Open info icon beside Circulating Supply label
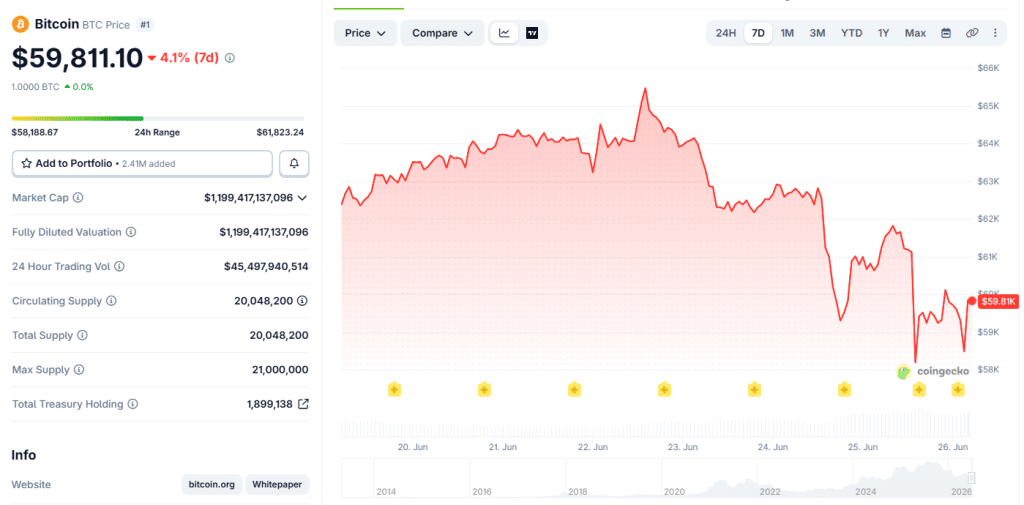Screen dimensions: 1024x505 (111, 301)
